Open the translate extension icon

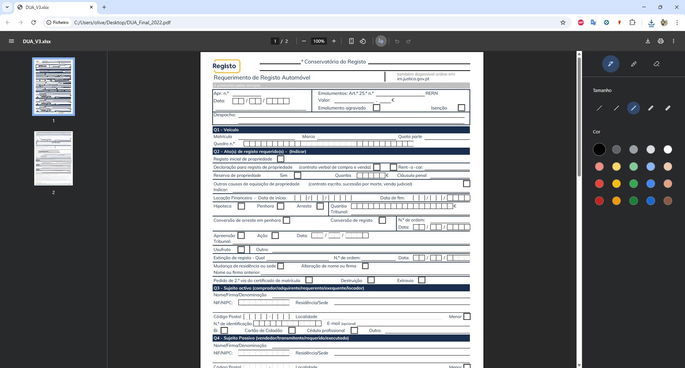[593, 22]
